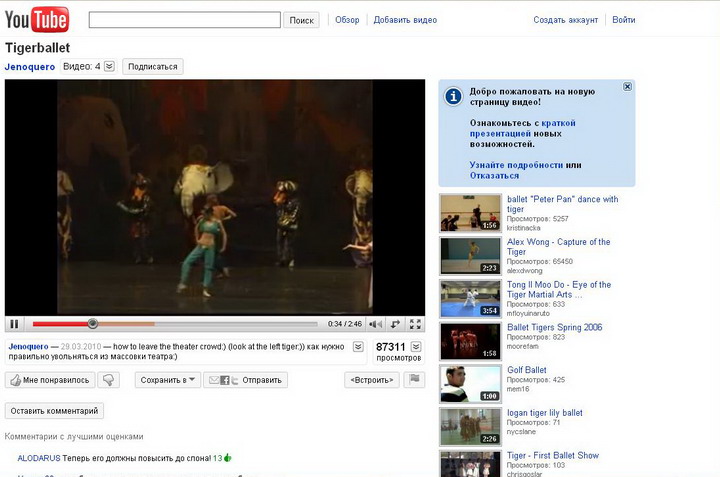Close the new video page notice

(627, 87)
